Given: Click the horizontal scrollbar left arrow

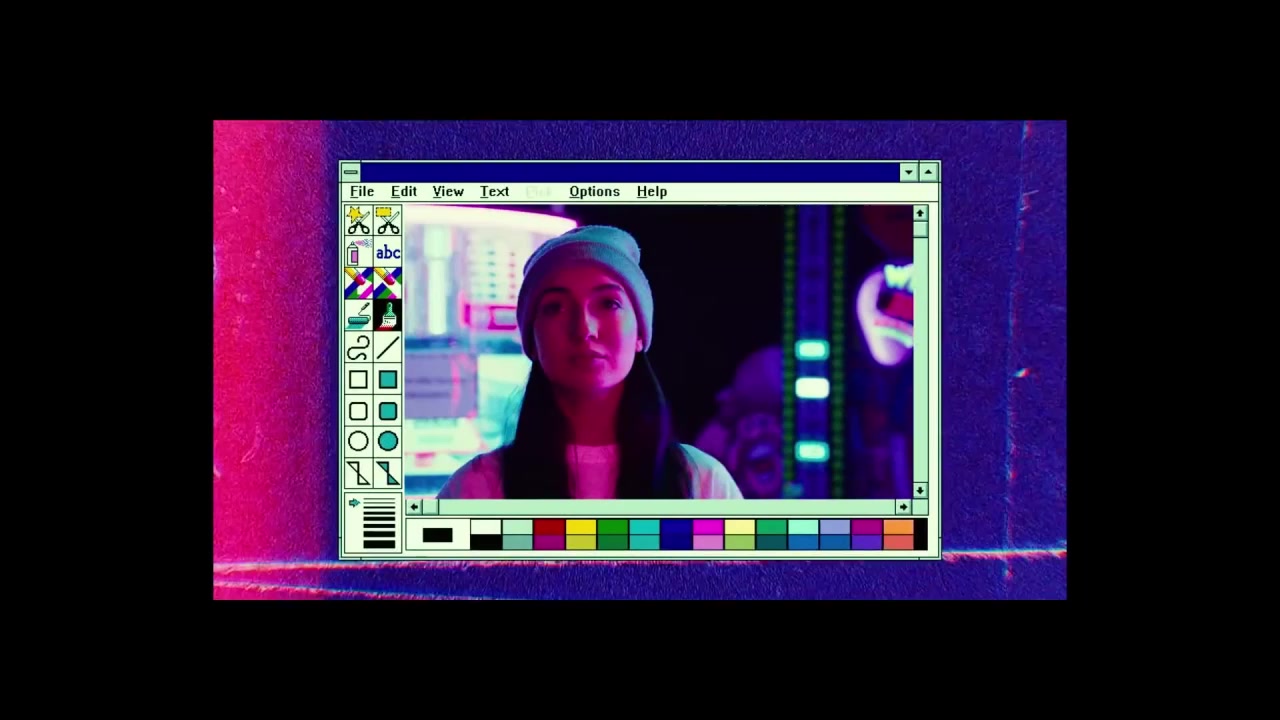Looking at the screenshot, I should (414, 507).
